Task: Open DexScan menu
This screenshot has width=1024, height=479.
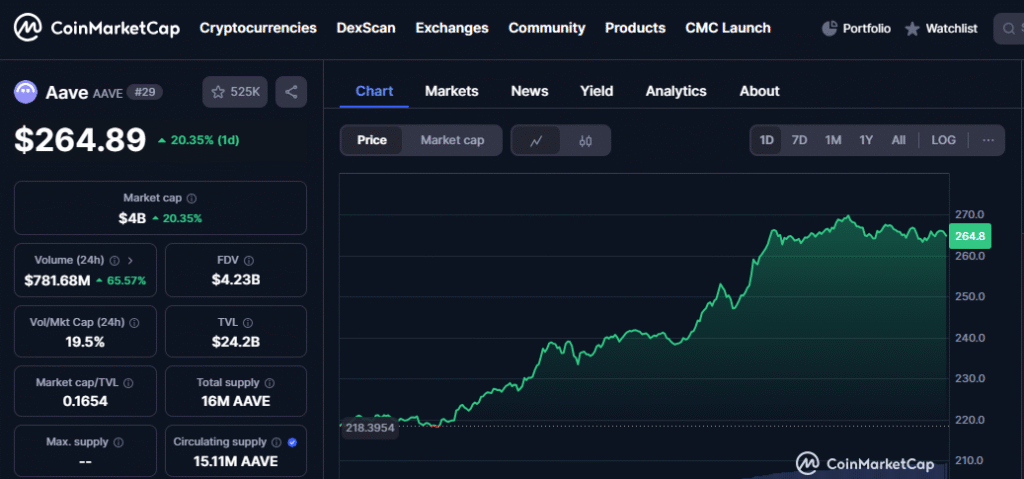Action: pyautogui.click(x=366, y=28)
